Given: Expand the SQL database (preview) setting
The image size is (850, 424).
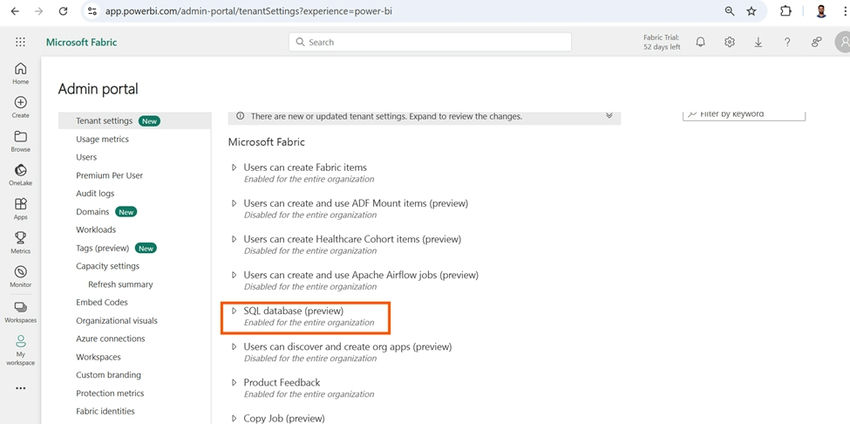Looking at the screenshot, I should coord(234,311).
